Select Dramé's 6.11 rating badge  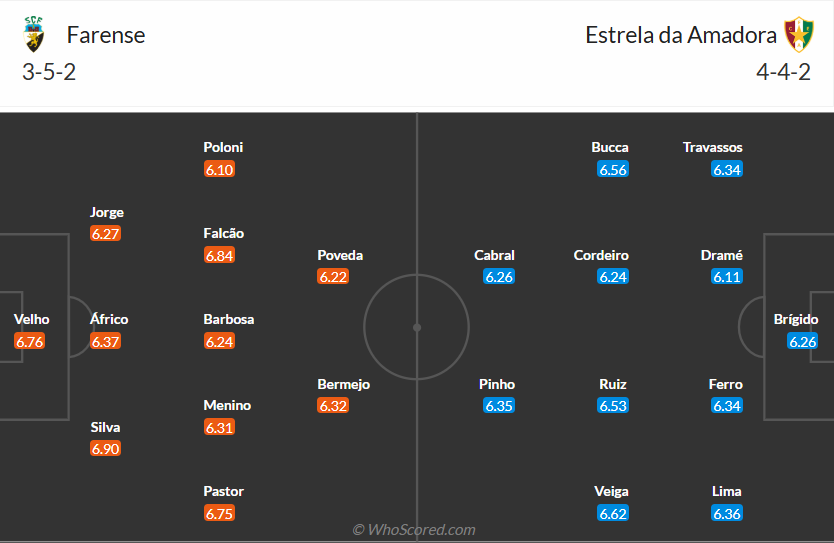tap(727, 277)
